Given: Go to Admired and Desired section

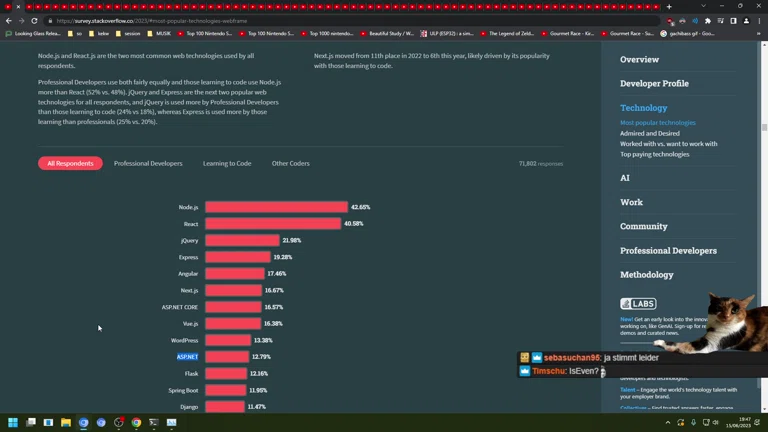Looking at the screenshot, I should pyautogui.click(x=649, y=133).
